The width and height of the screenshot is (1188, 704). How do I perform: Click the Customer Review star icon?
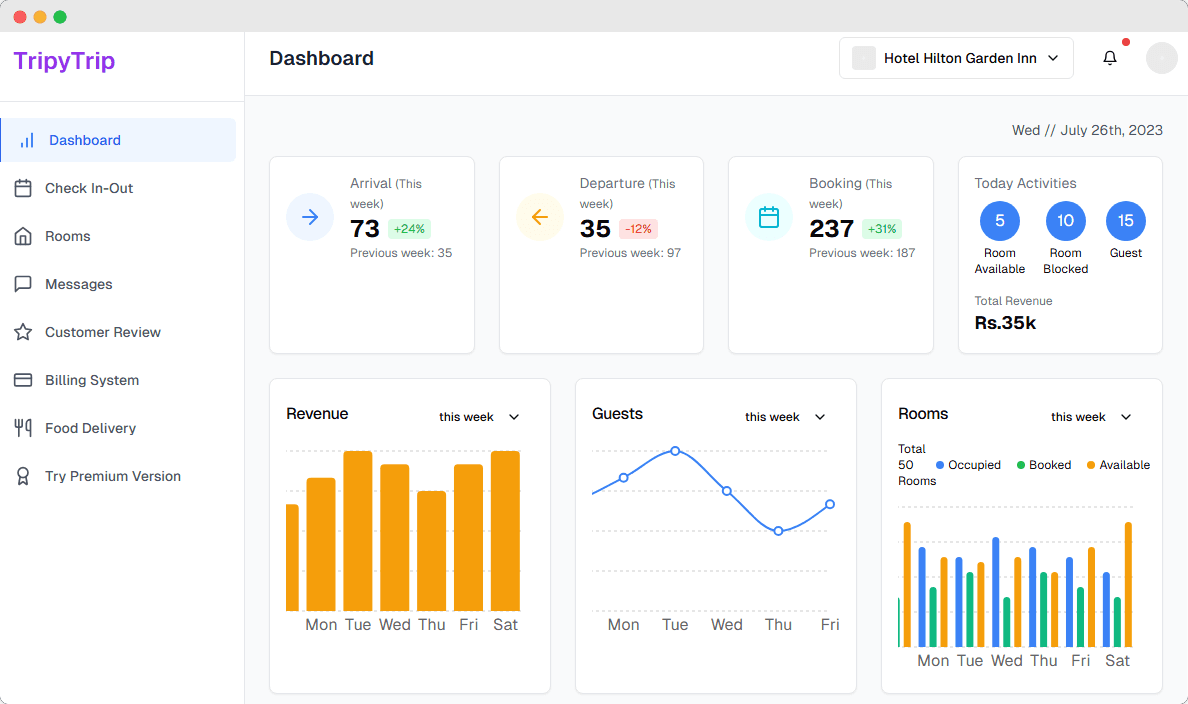coord(23,332)
